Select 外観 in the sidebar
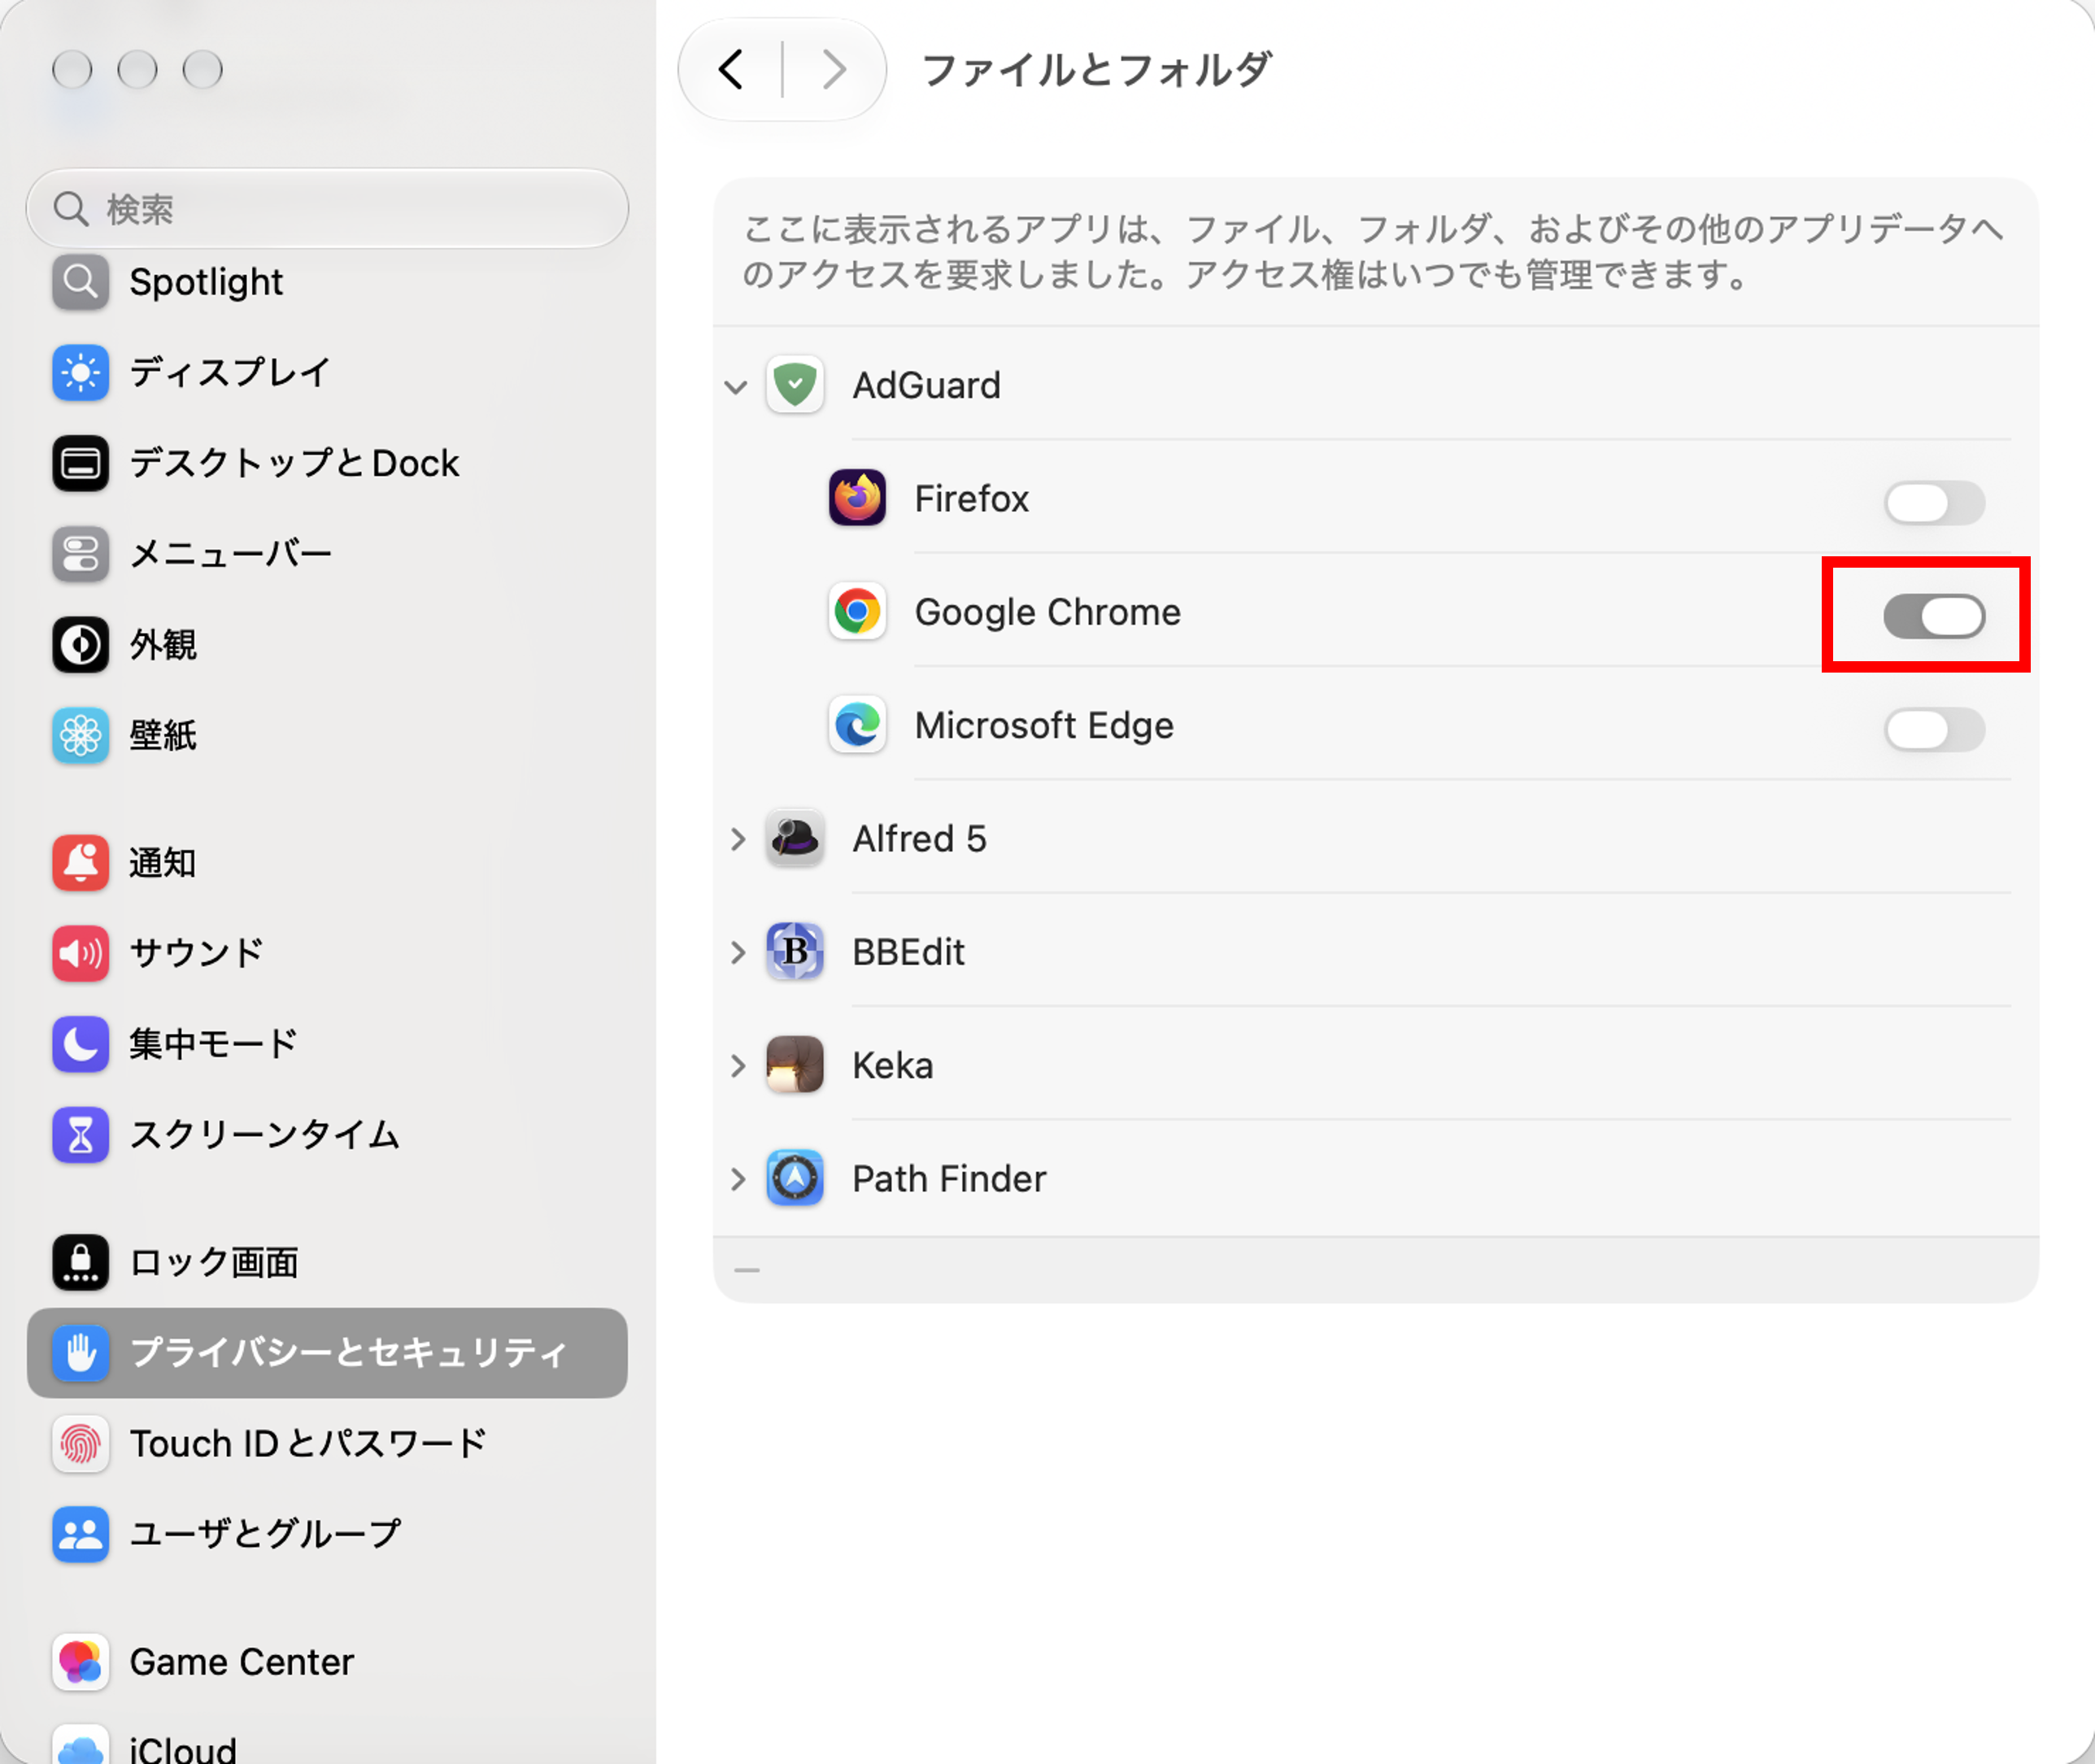 pyautogui.click(x=327, y=645)
